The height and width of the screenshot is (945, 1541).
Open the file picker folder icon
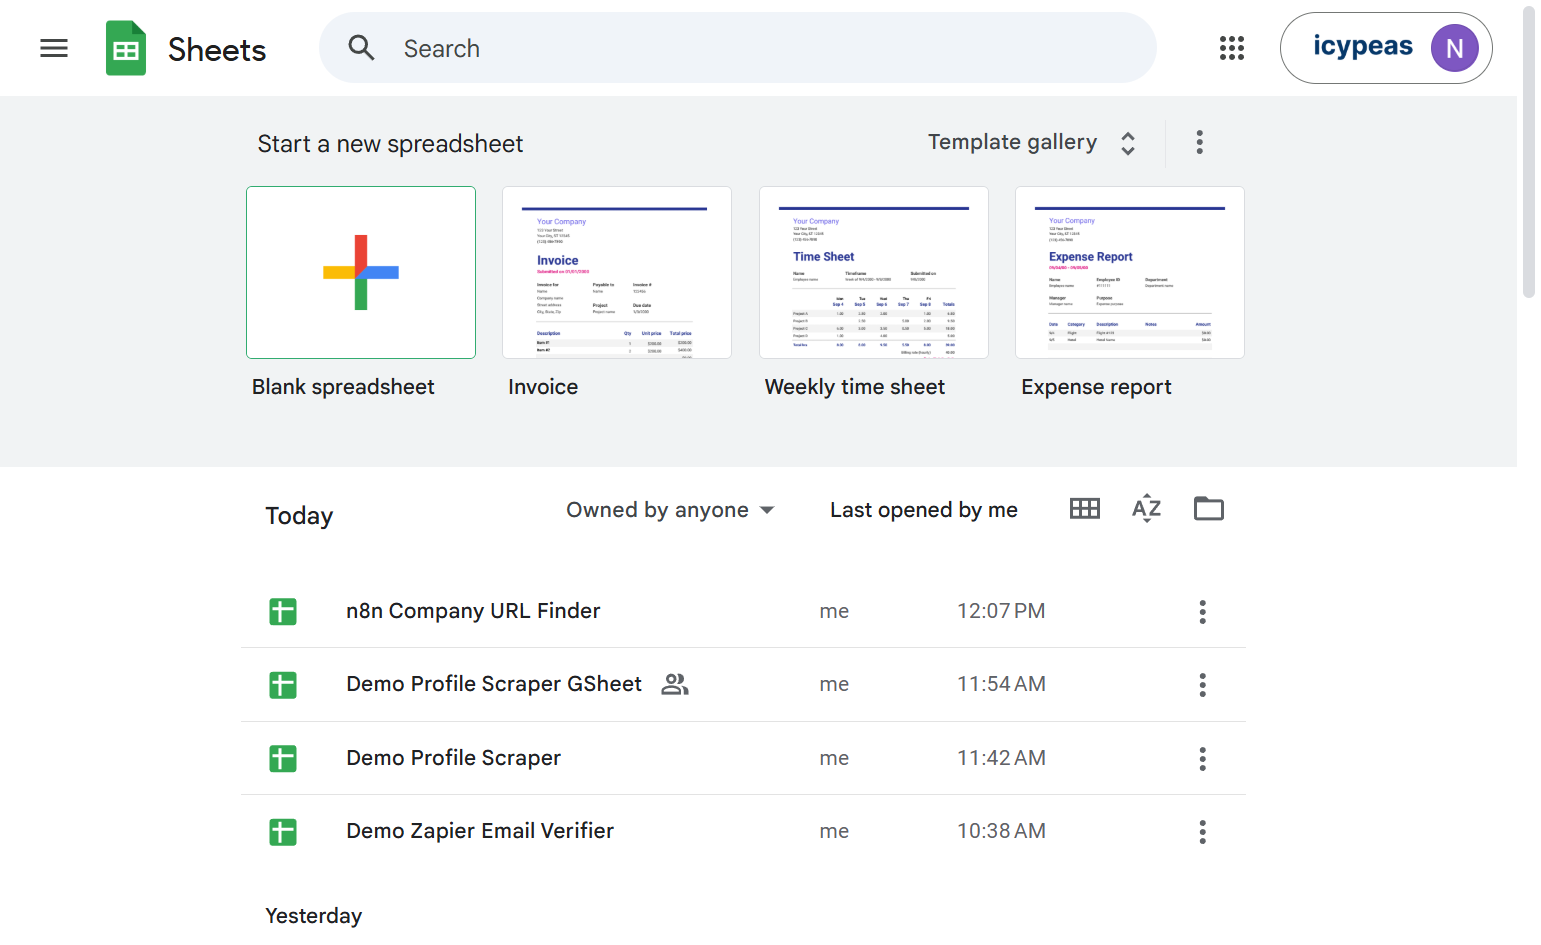(x=1209, y=509)
